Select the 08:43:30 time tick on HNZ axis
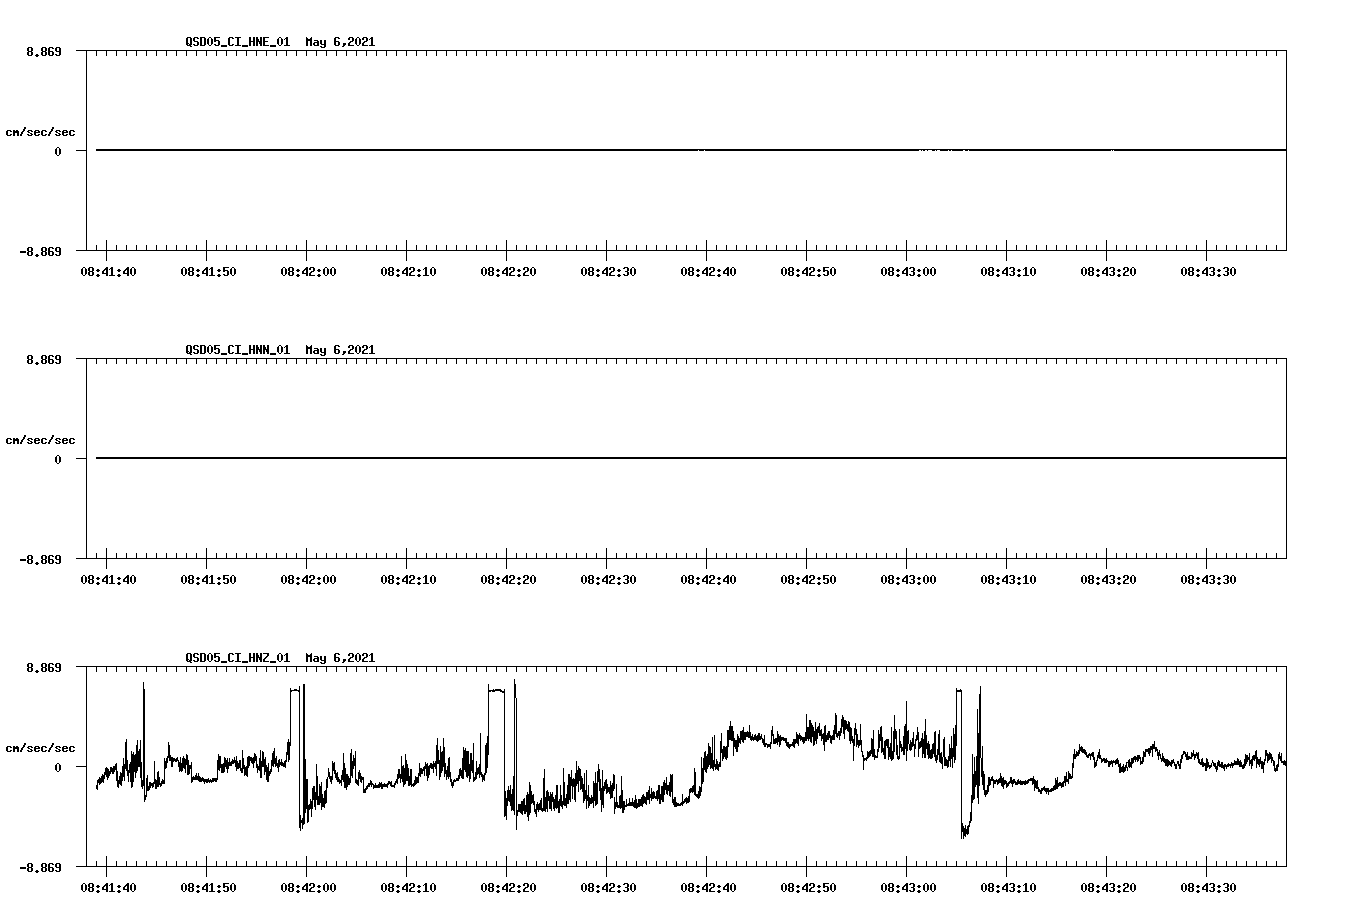1358x924 pixels. pos(1207,886)
